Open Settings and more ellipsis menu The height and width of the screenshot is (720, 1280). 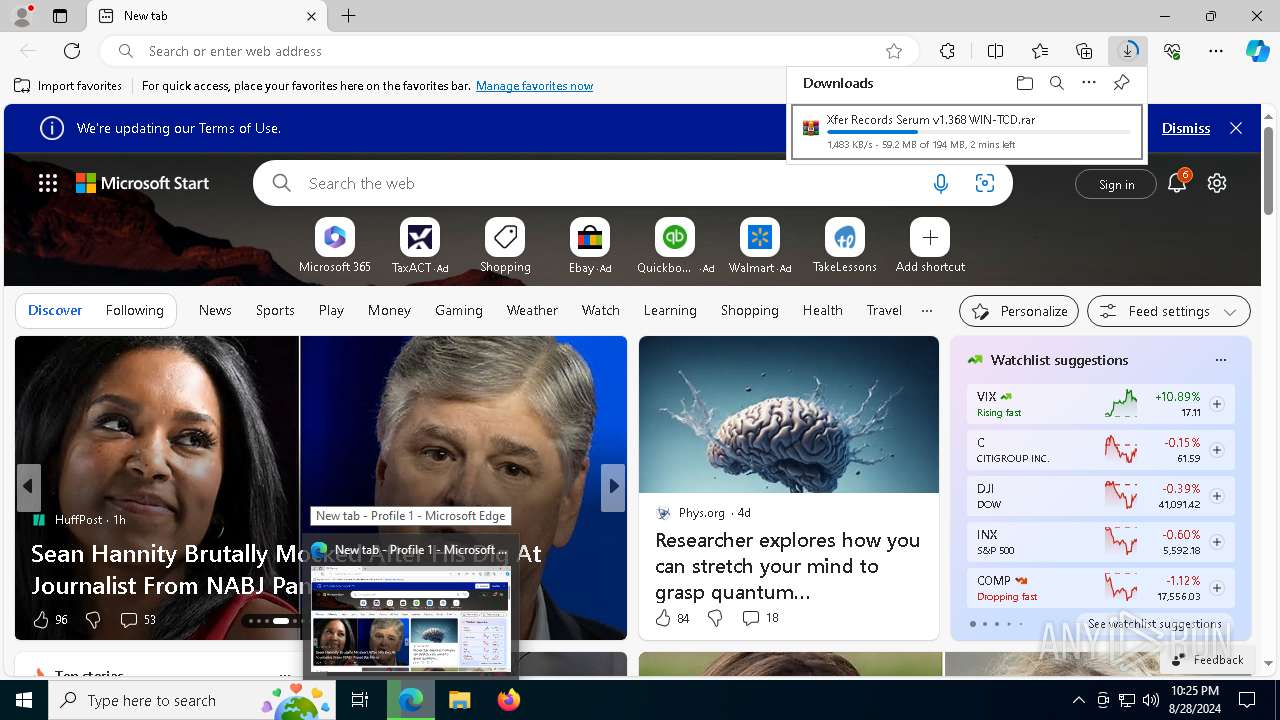(x=1216, y=51)
